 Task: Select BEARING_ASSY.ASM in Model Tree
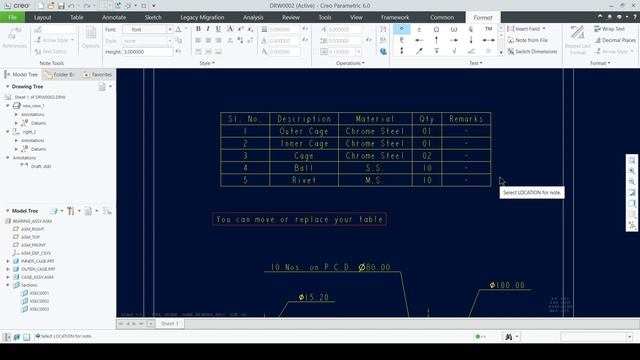[32, 221]
